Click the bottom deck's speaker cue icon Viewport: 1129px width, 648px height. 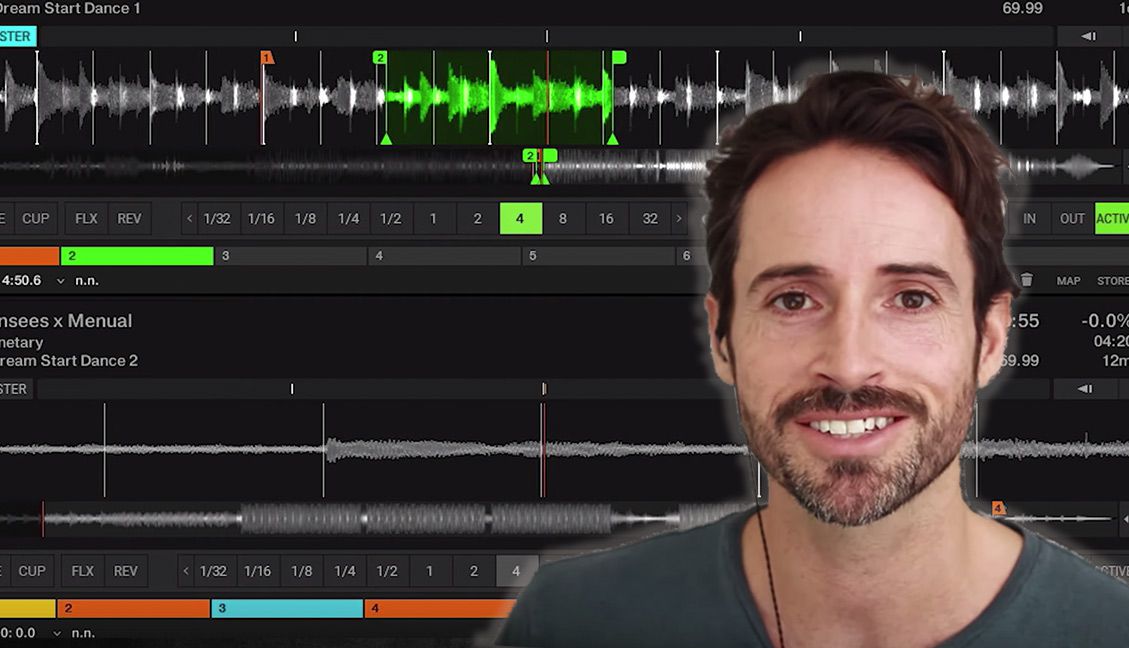tap(1084, 389)
